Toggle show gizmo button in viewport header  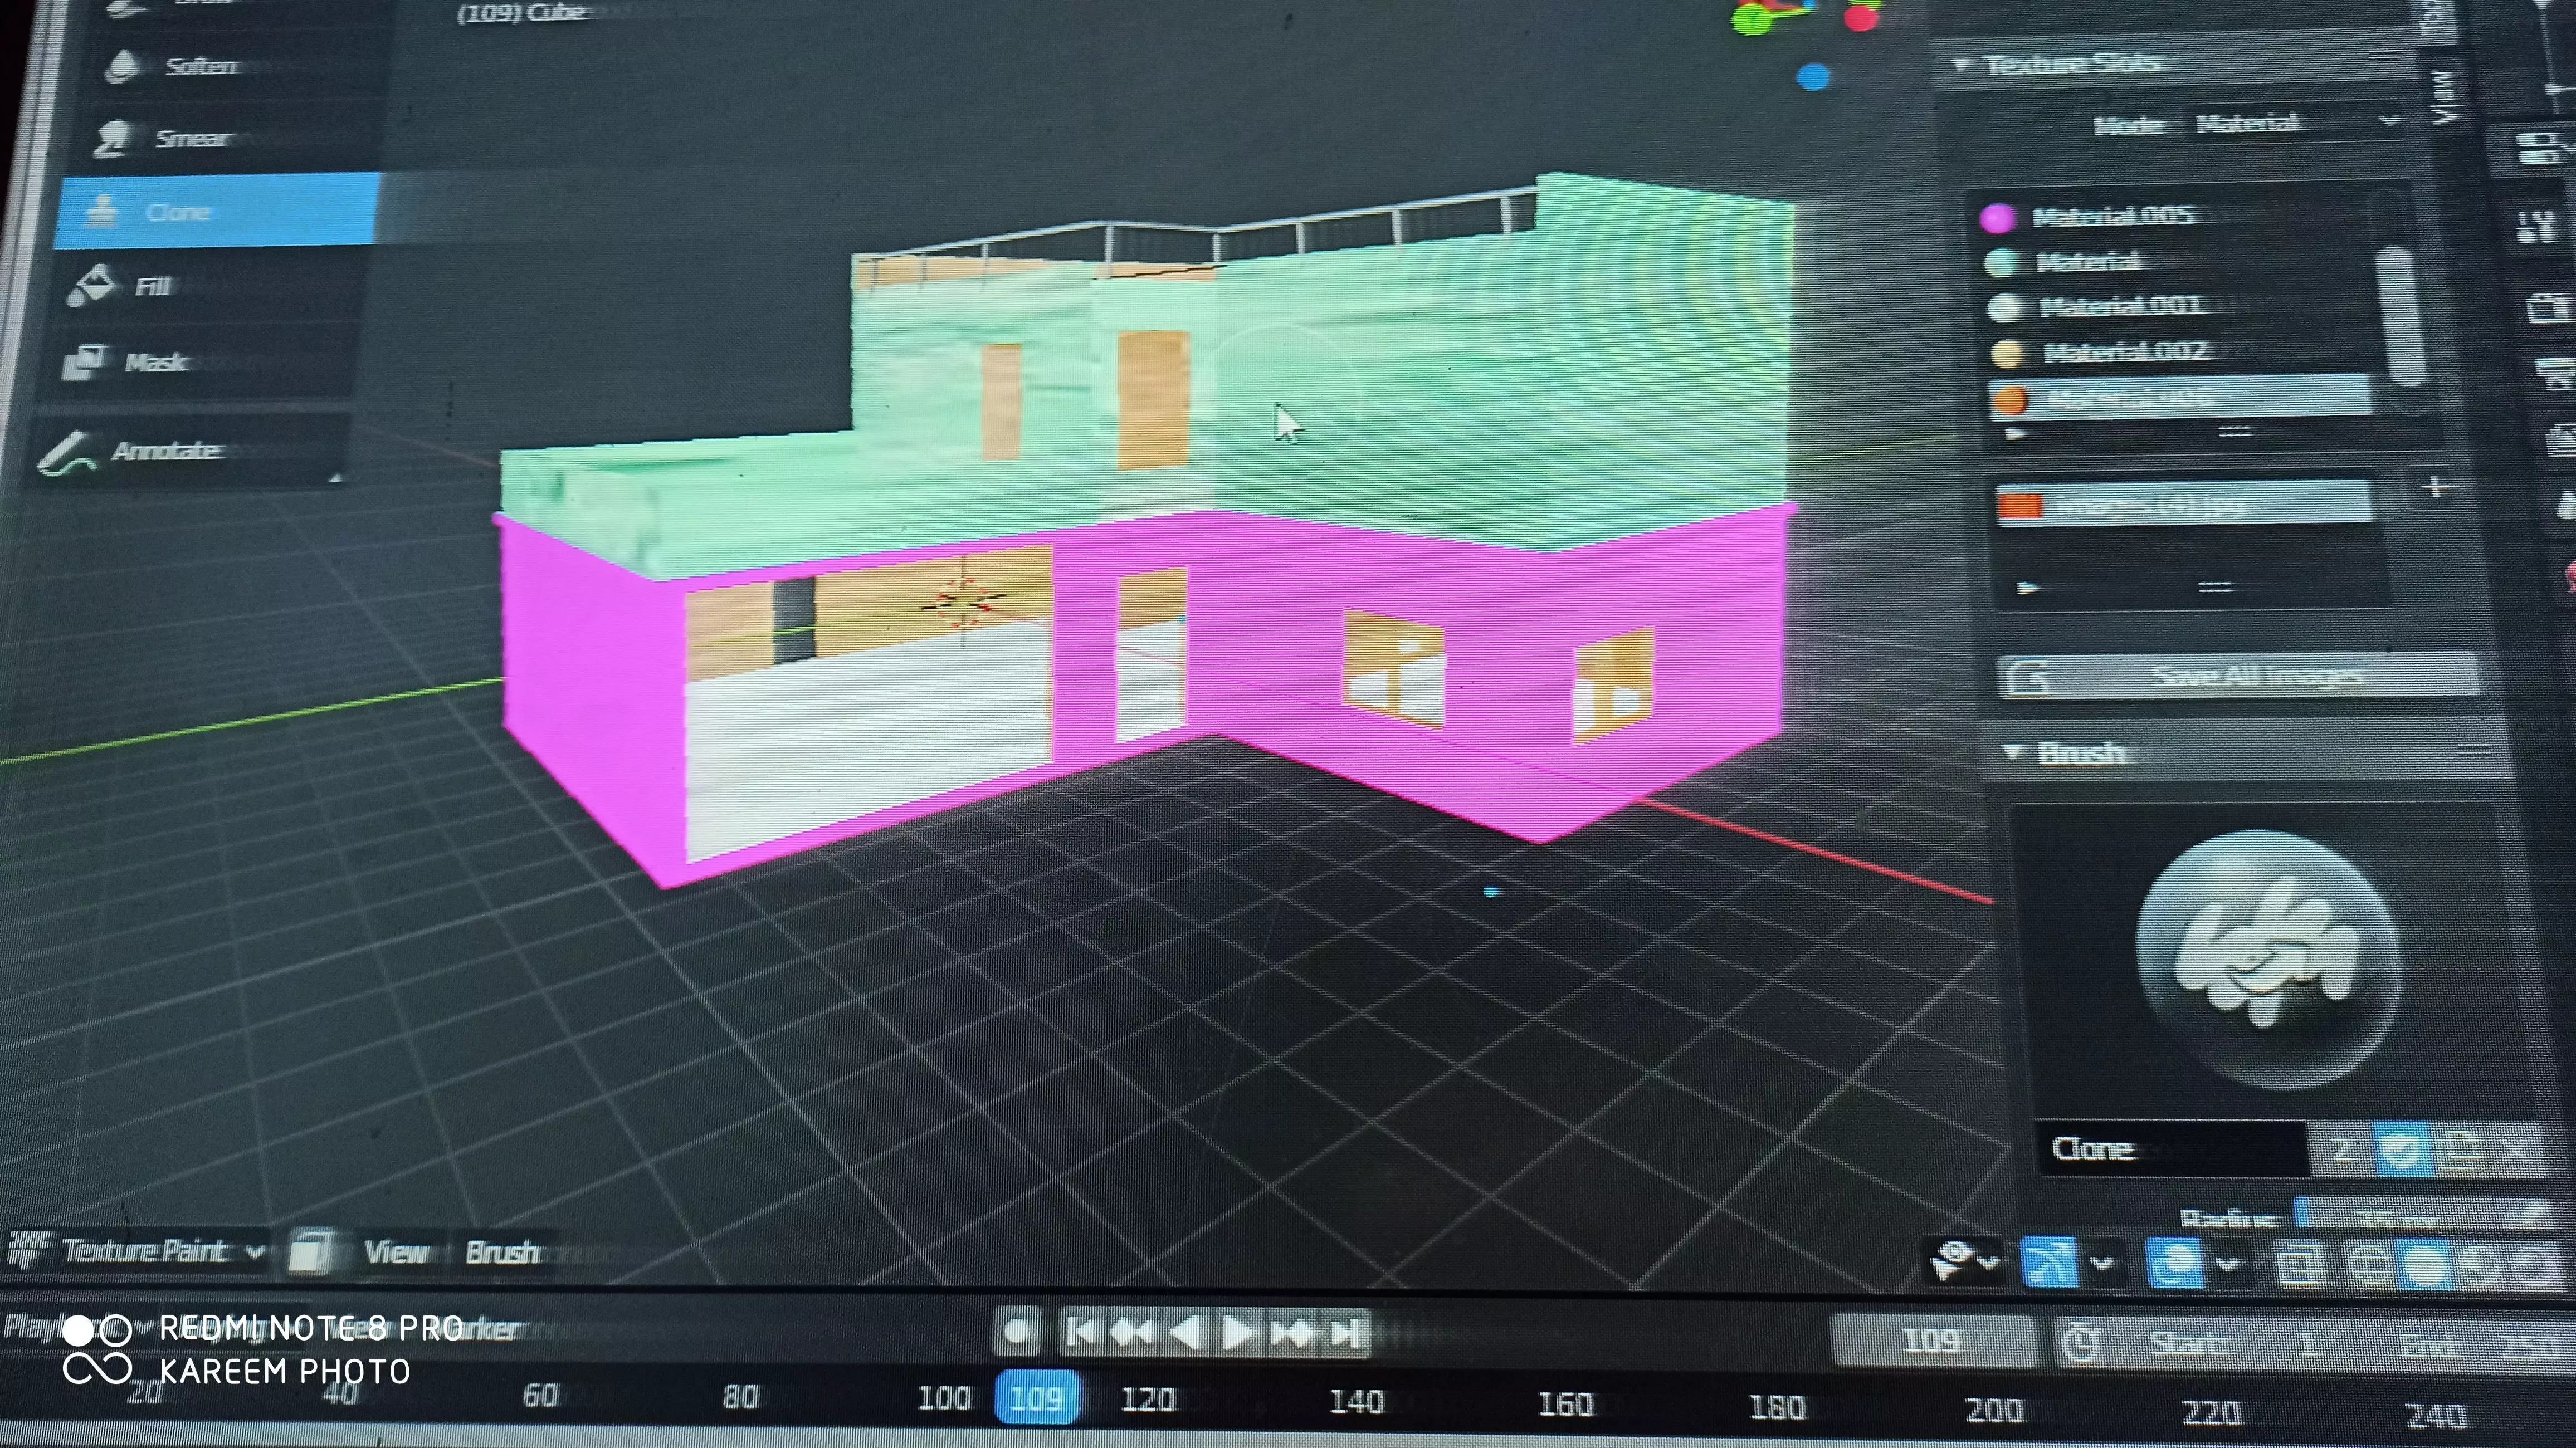2049,1263
